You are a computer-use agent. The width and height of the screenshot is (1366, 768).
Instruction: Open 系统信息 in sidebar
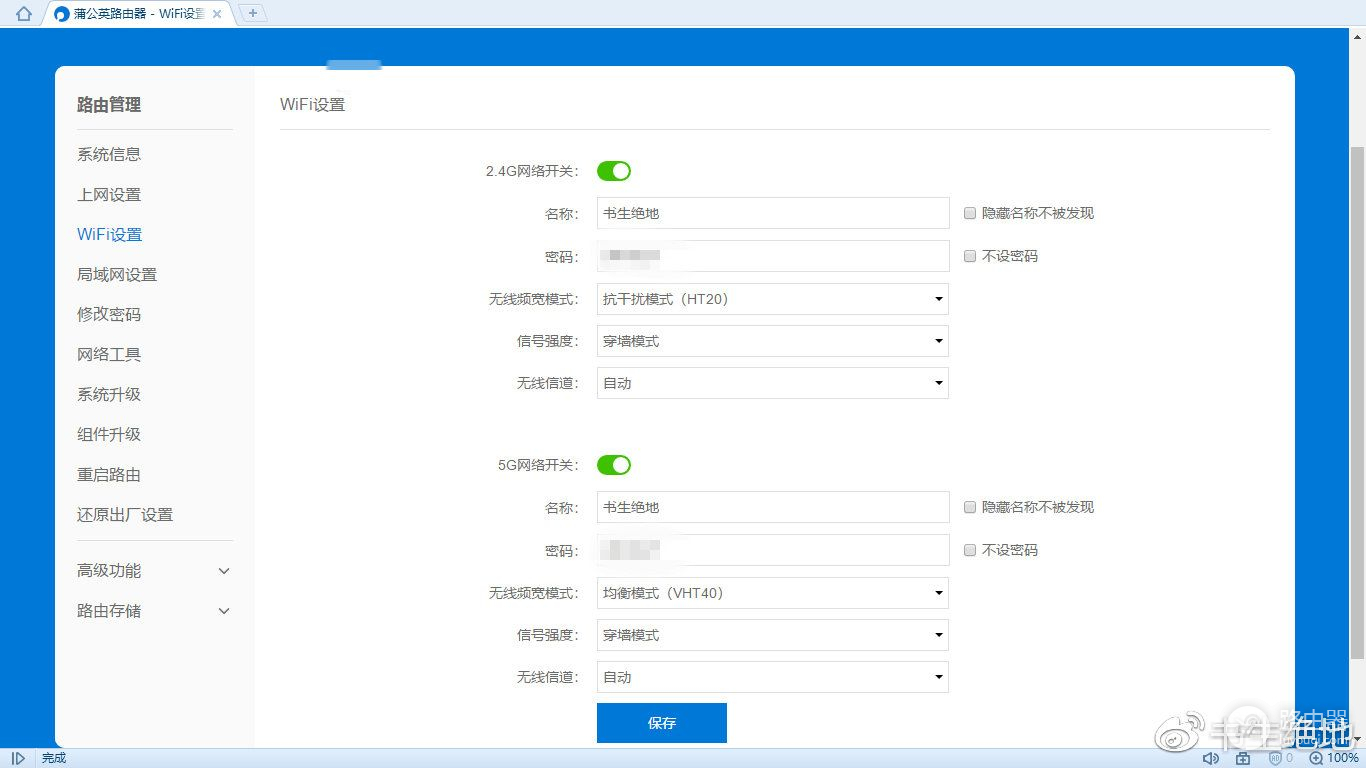pyautogui.click(x=109, y=154)
